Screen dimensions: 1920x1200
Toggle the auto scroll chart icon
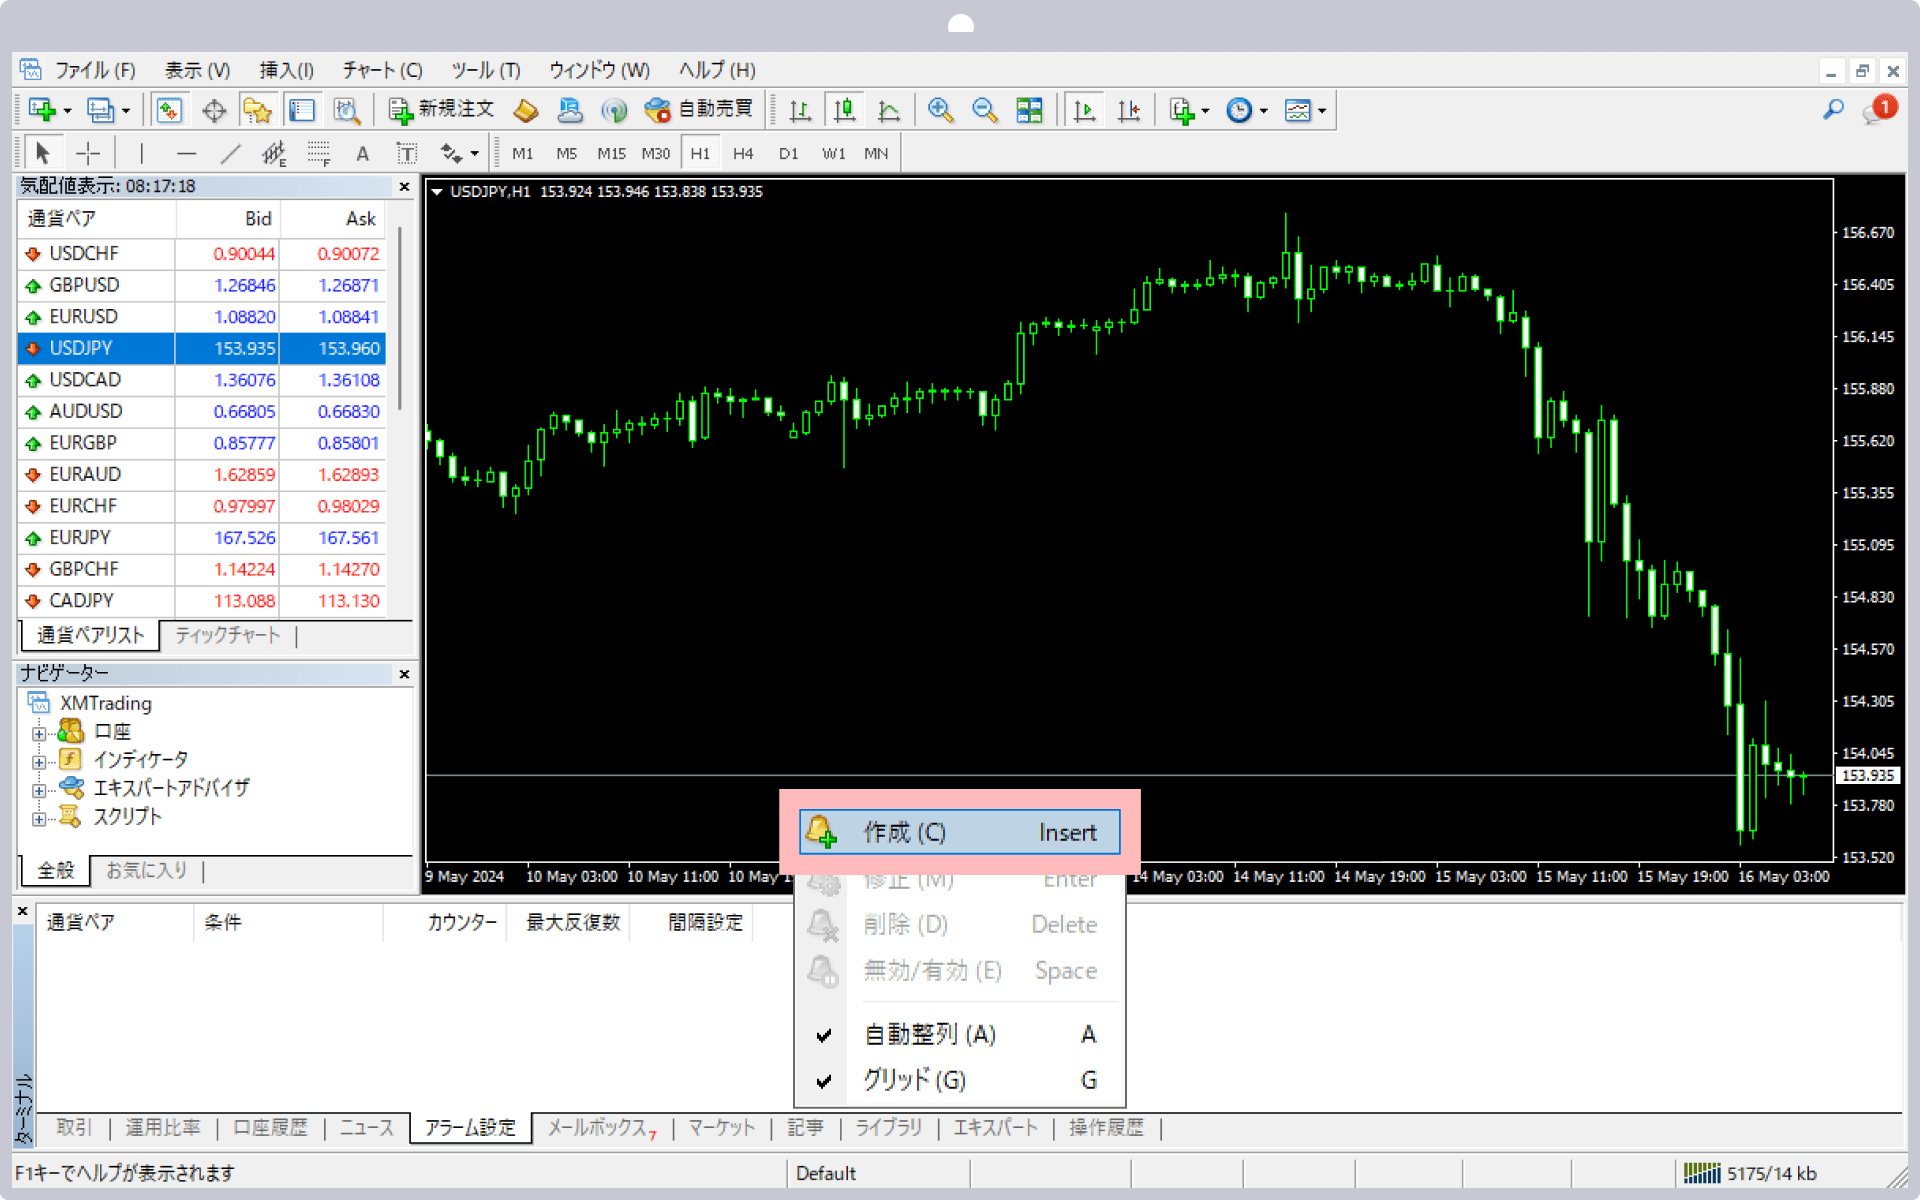click(x=1084, y=110)
